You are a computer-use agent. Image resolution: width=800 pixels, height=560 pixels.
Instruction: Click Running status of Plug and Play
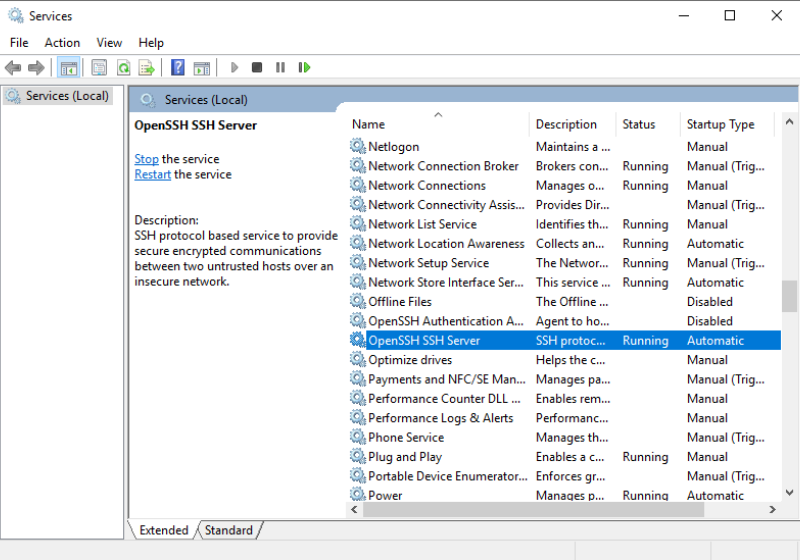tap(645, 457)
